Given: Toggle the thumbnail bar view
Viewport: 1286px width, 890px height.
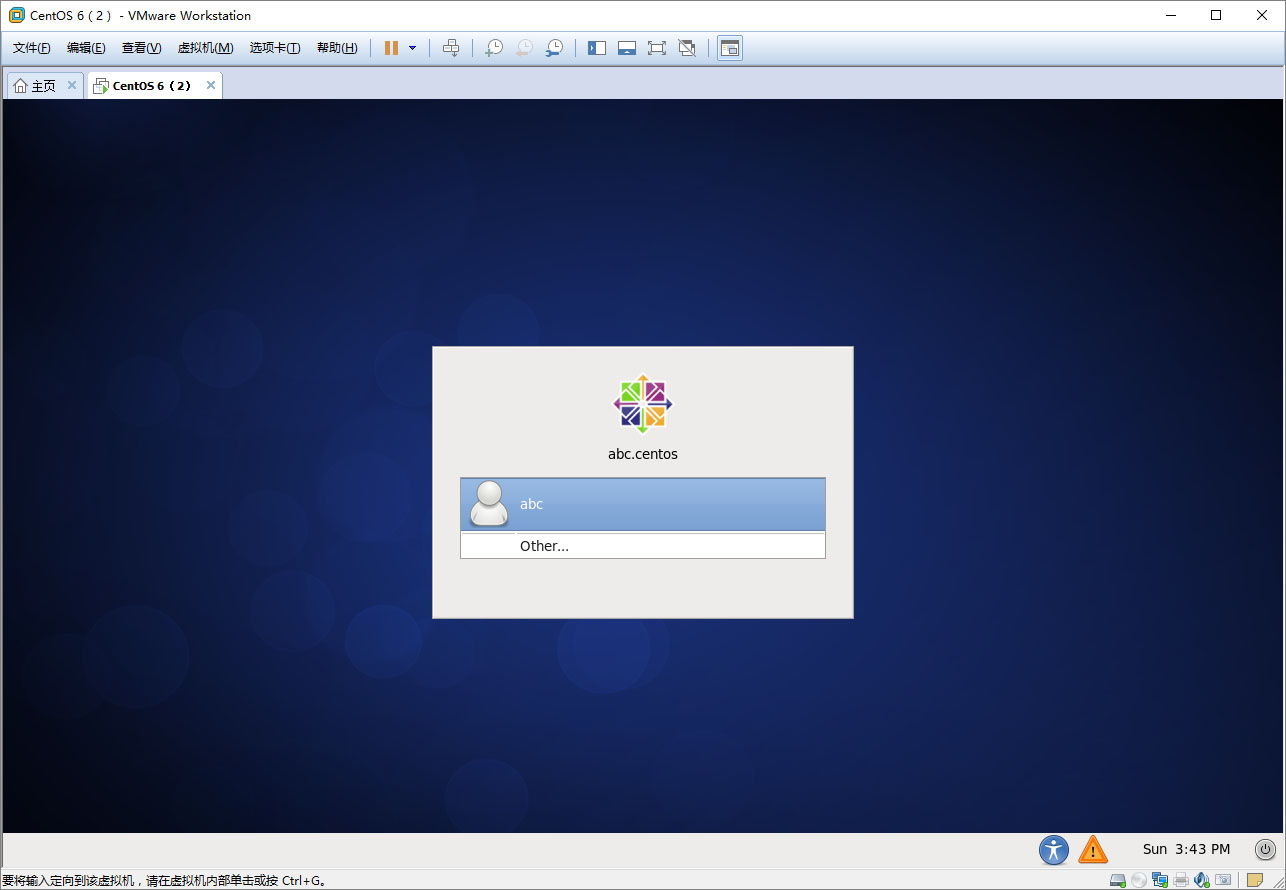Looking at the screenshot, I should [x=627, y=48].
